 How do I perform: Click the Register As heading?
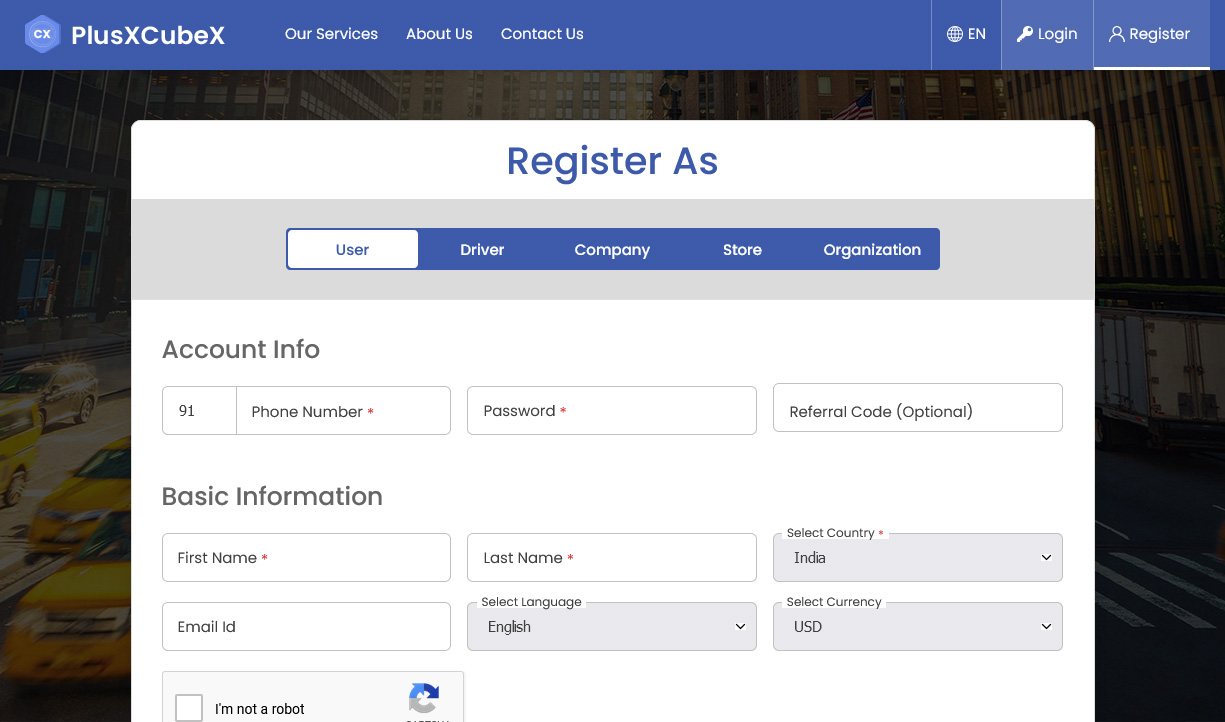click(612, 161)
